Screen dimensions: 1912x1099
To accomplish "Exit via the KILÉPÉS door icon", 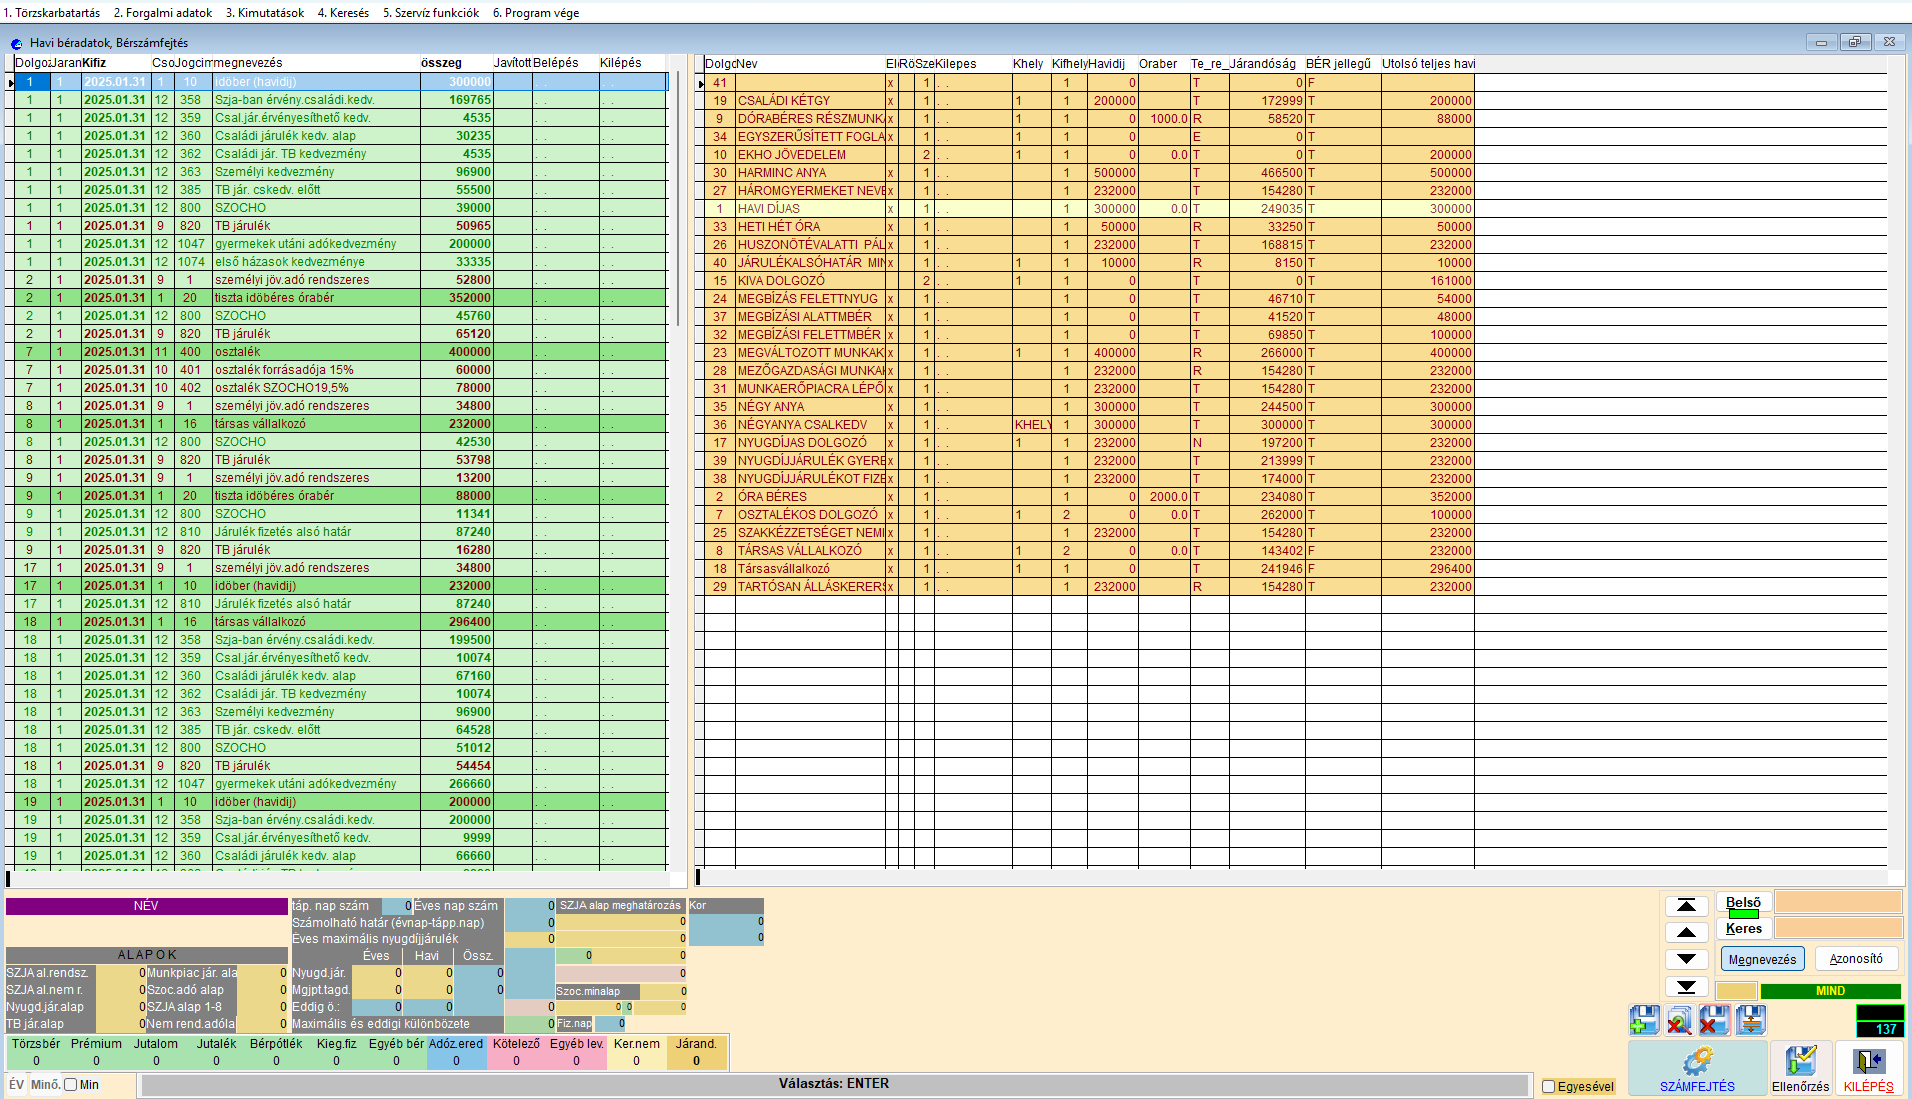I will (x=1868, y=1068).
